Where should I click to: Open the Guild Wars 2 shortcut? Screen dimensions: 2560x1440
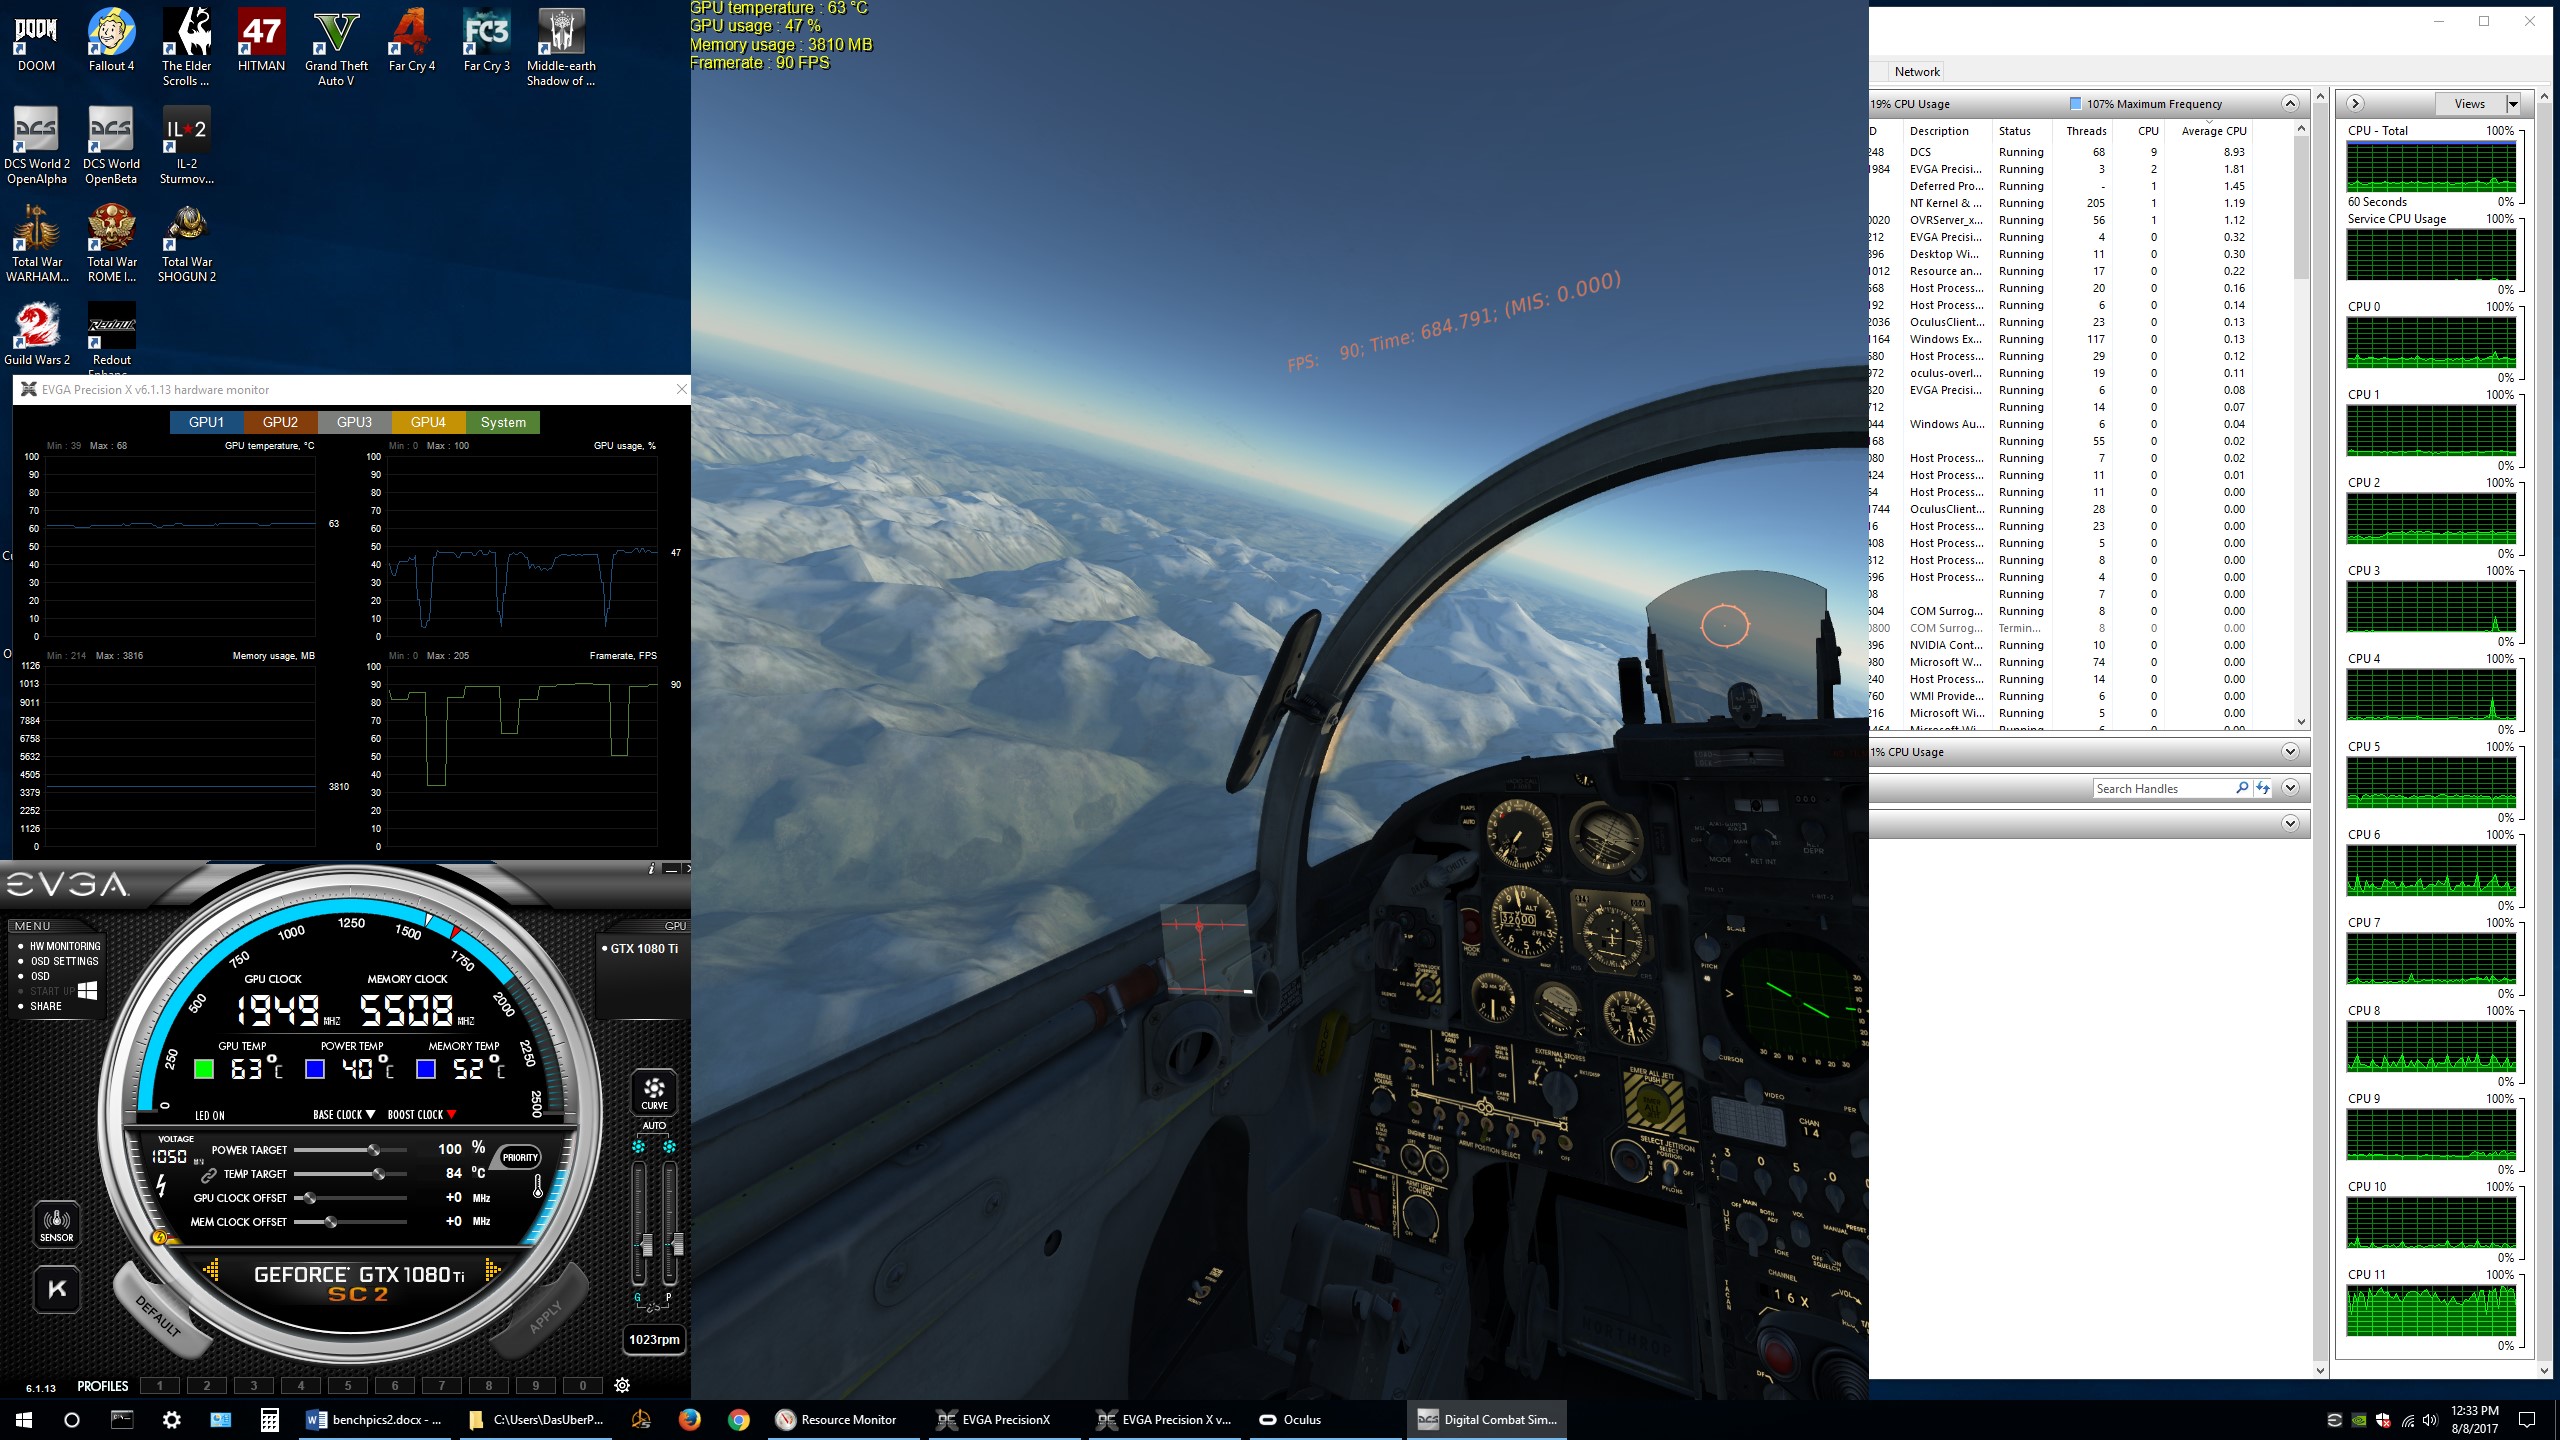pyautogui.click(x=37, y=334)
